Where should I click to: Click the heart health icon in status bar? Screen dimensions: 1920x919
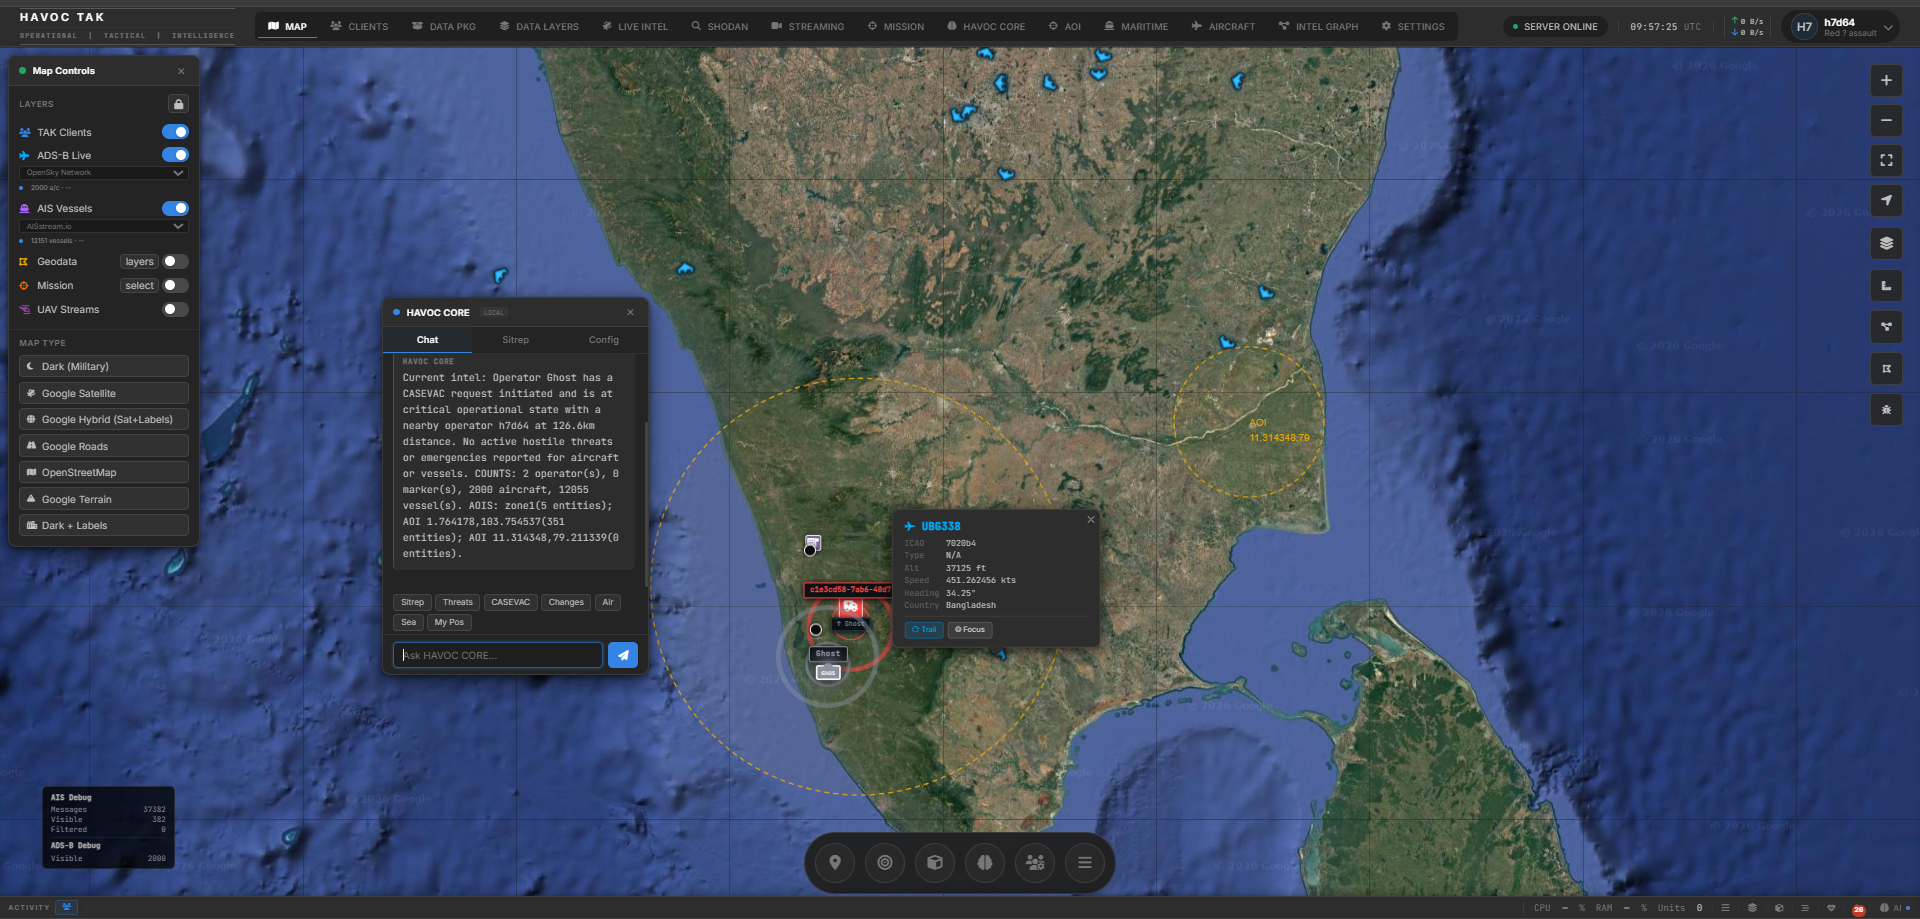(x=1831, y=908)
